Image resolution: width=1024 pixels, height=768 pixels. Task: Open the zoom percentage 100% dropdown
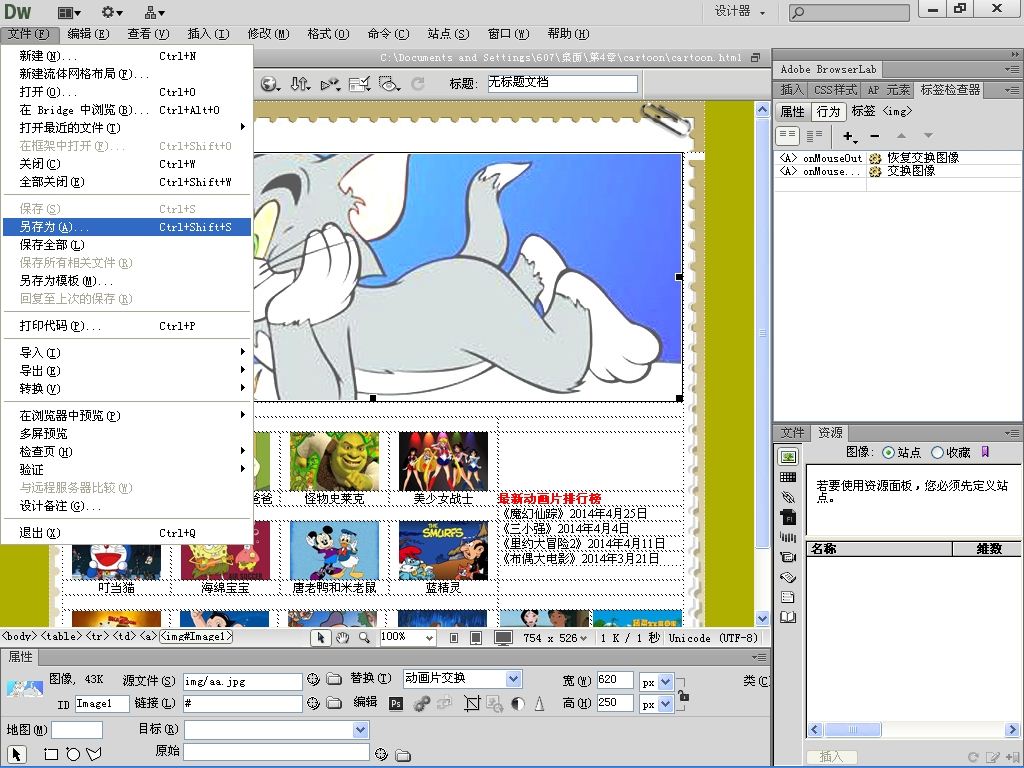point(429,637)
